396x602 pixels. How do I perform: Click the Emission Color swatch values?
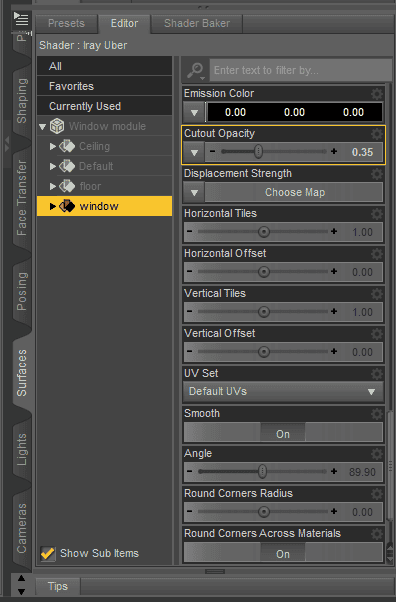295,112
